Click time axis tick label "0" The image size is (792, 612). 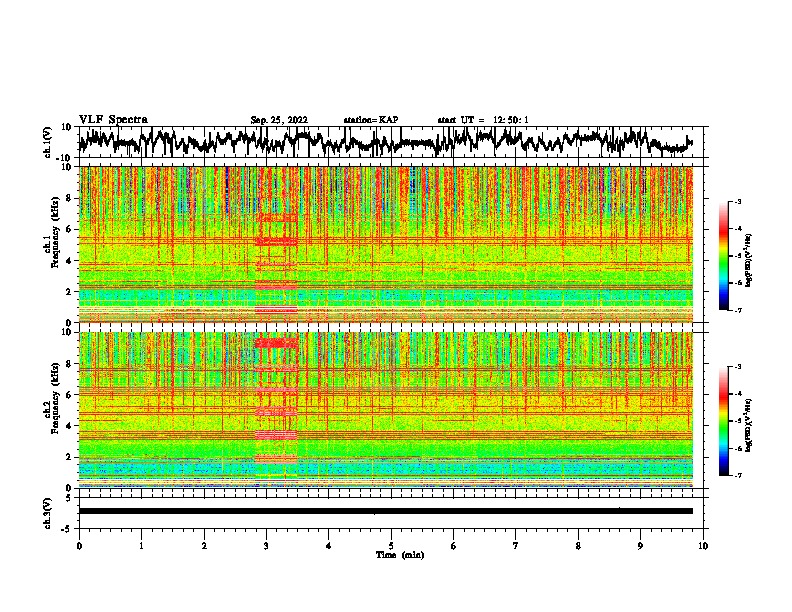coord(79,546)
